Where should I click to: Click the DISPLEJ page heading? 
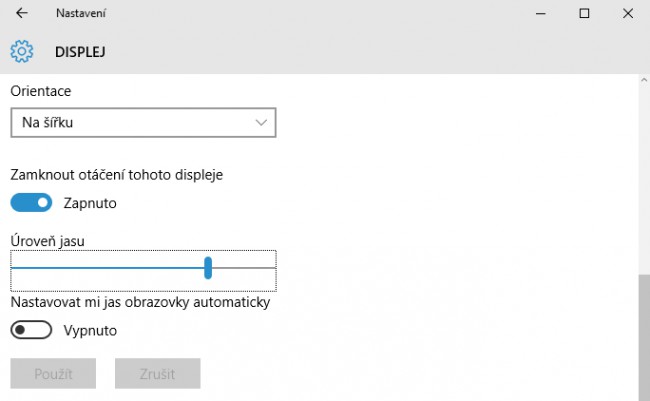[x=80, y=52]
